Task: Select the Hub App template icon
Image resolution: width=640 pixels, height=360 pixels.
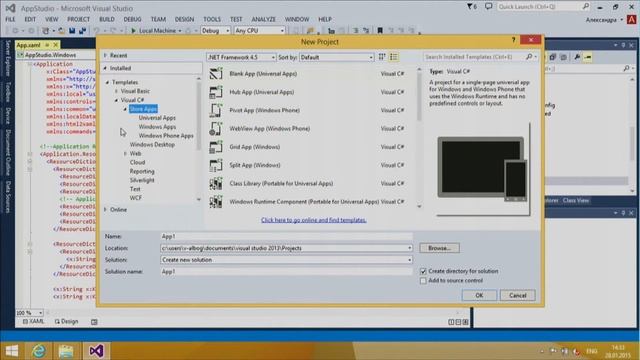Action: [216, 92]
